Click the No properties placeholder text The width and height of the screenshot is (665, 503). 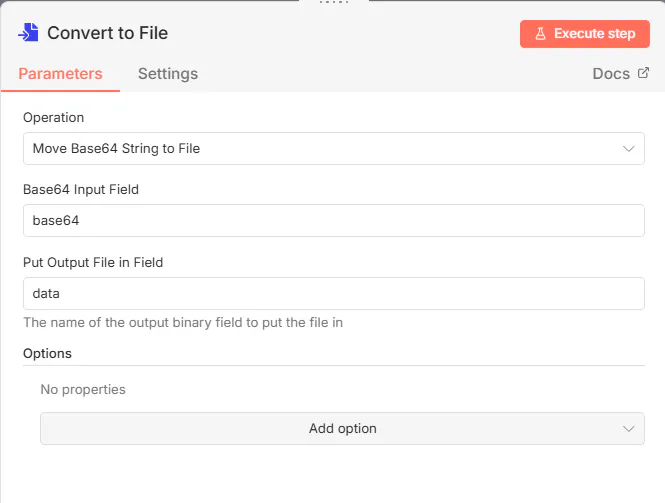[x=82, y=389]
